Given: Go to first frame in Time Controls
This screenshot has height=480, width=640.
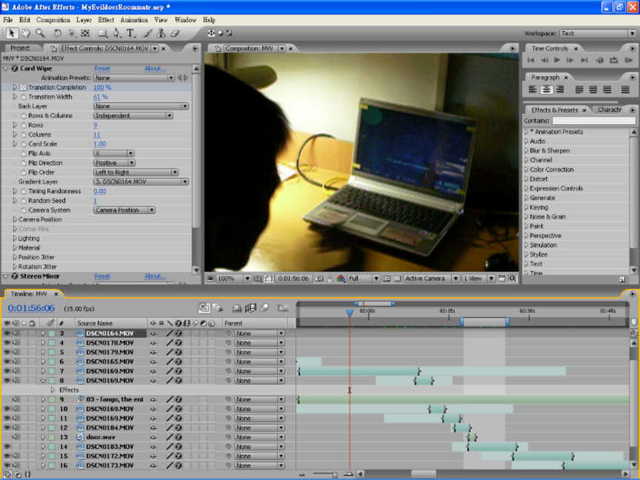Looking at the screenshot, I should 531,60.
